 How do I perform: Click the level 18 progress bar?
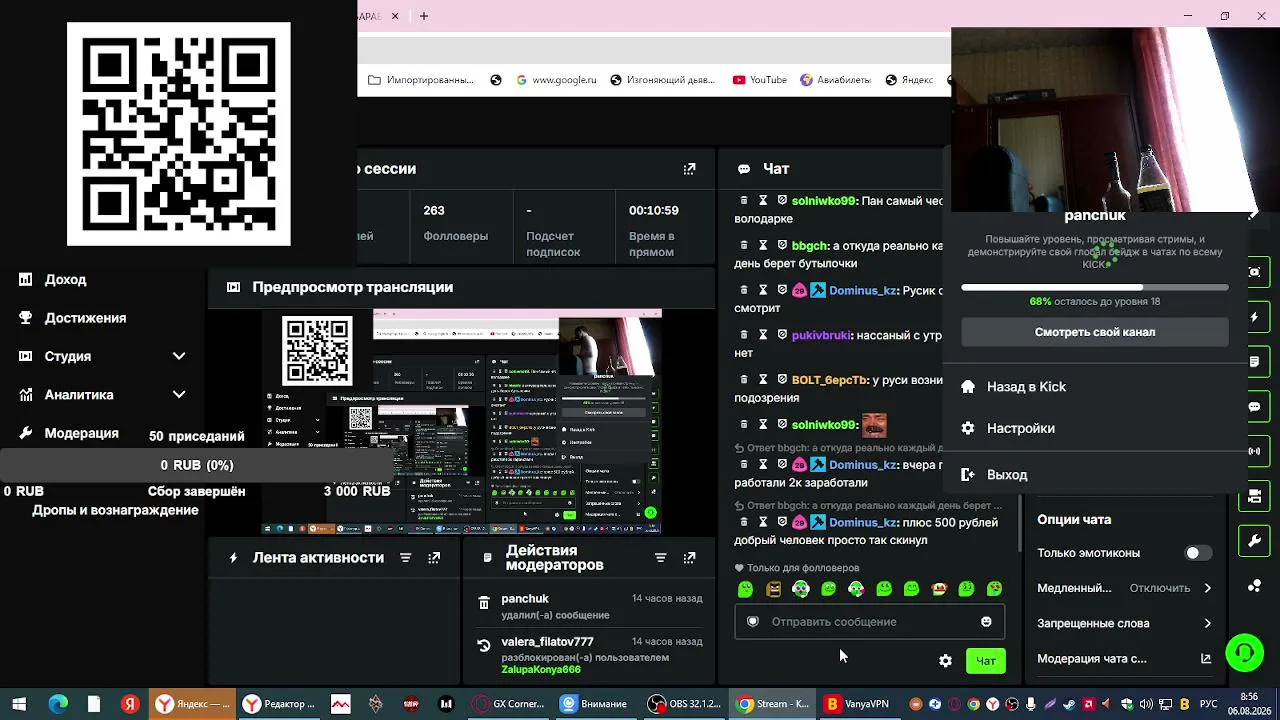coord(1095,288)
